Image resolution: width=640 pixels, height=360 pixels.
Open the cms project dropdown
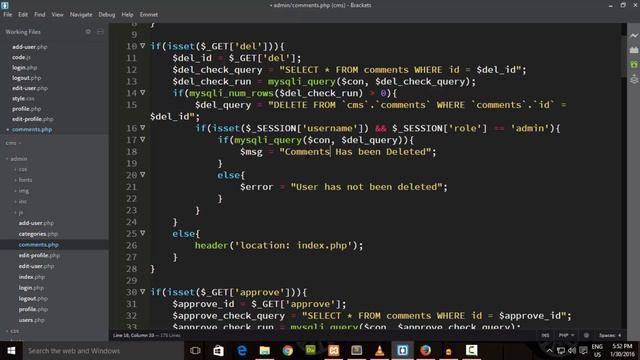(x=13, y=143)
